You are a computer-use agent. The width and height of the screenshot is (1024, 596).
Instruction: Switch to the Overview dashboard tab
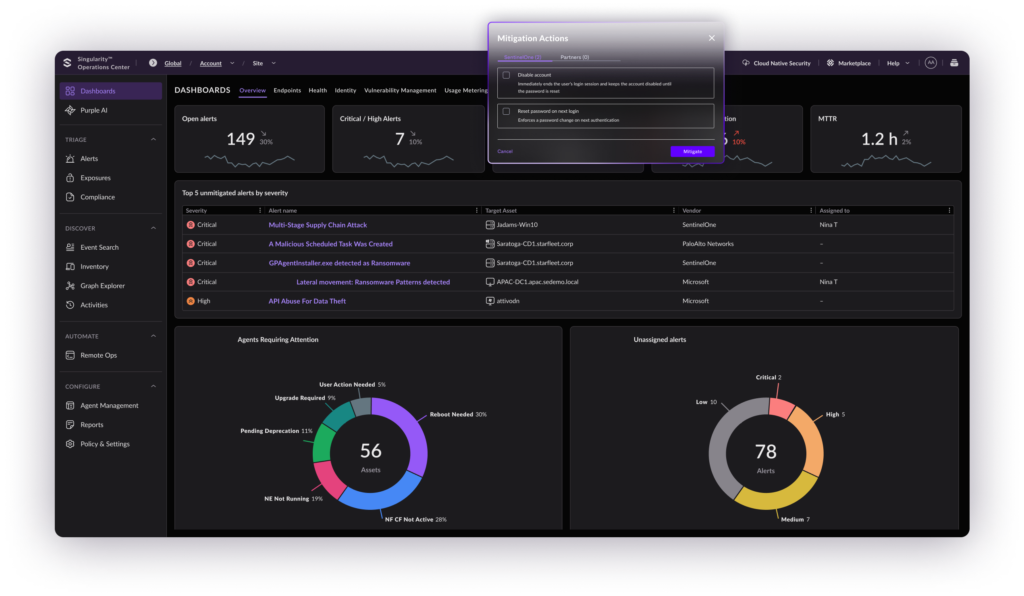[x=252, y=90]
